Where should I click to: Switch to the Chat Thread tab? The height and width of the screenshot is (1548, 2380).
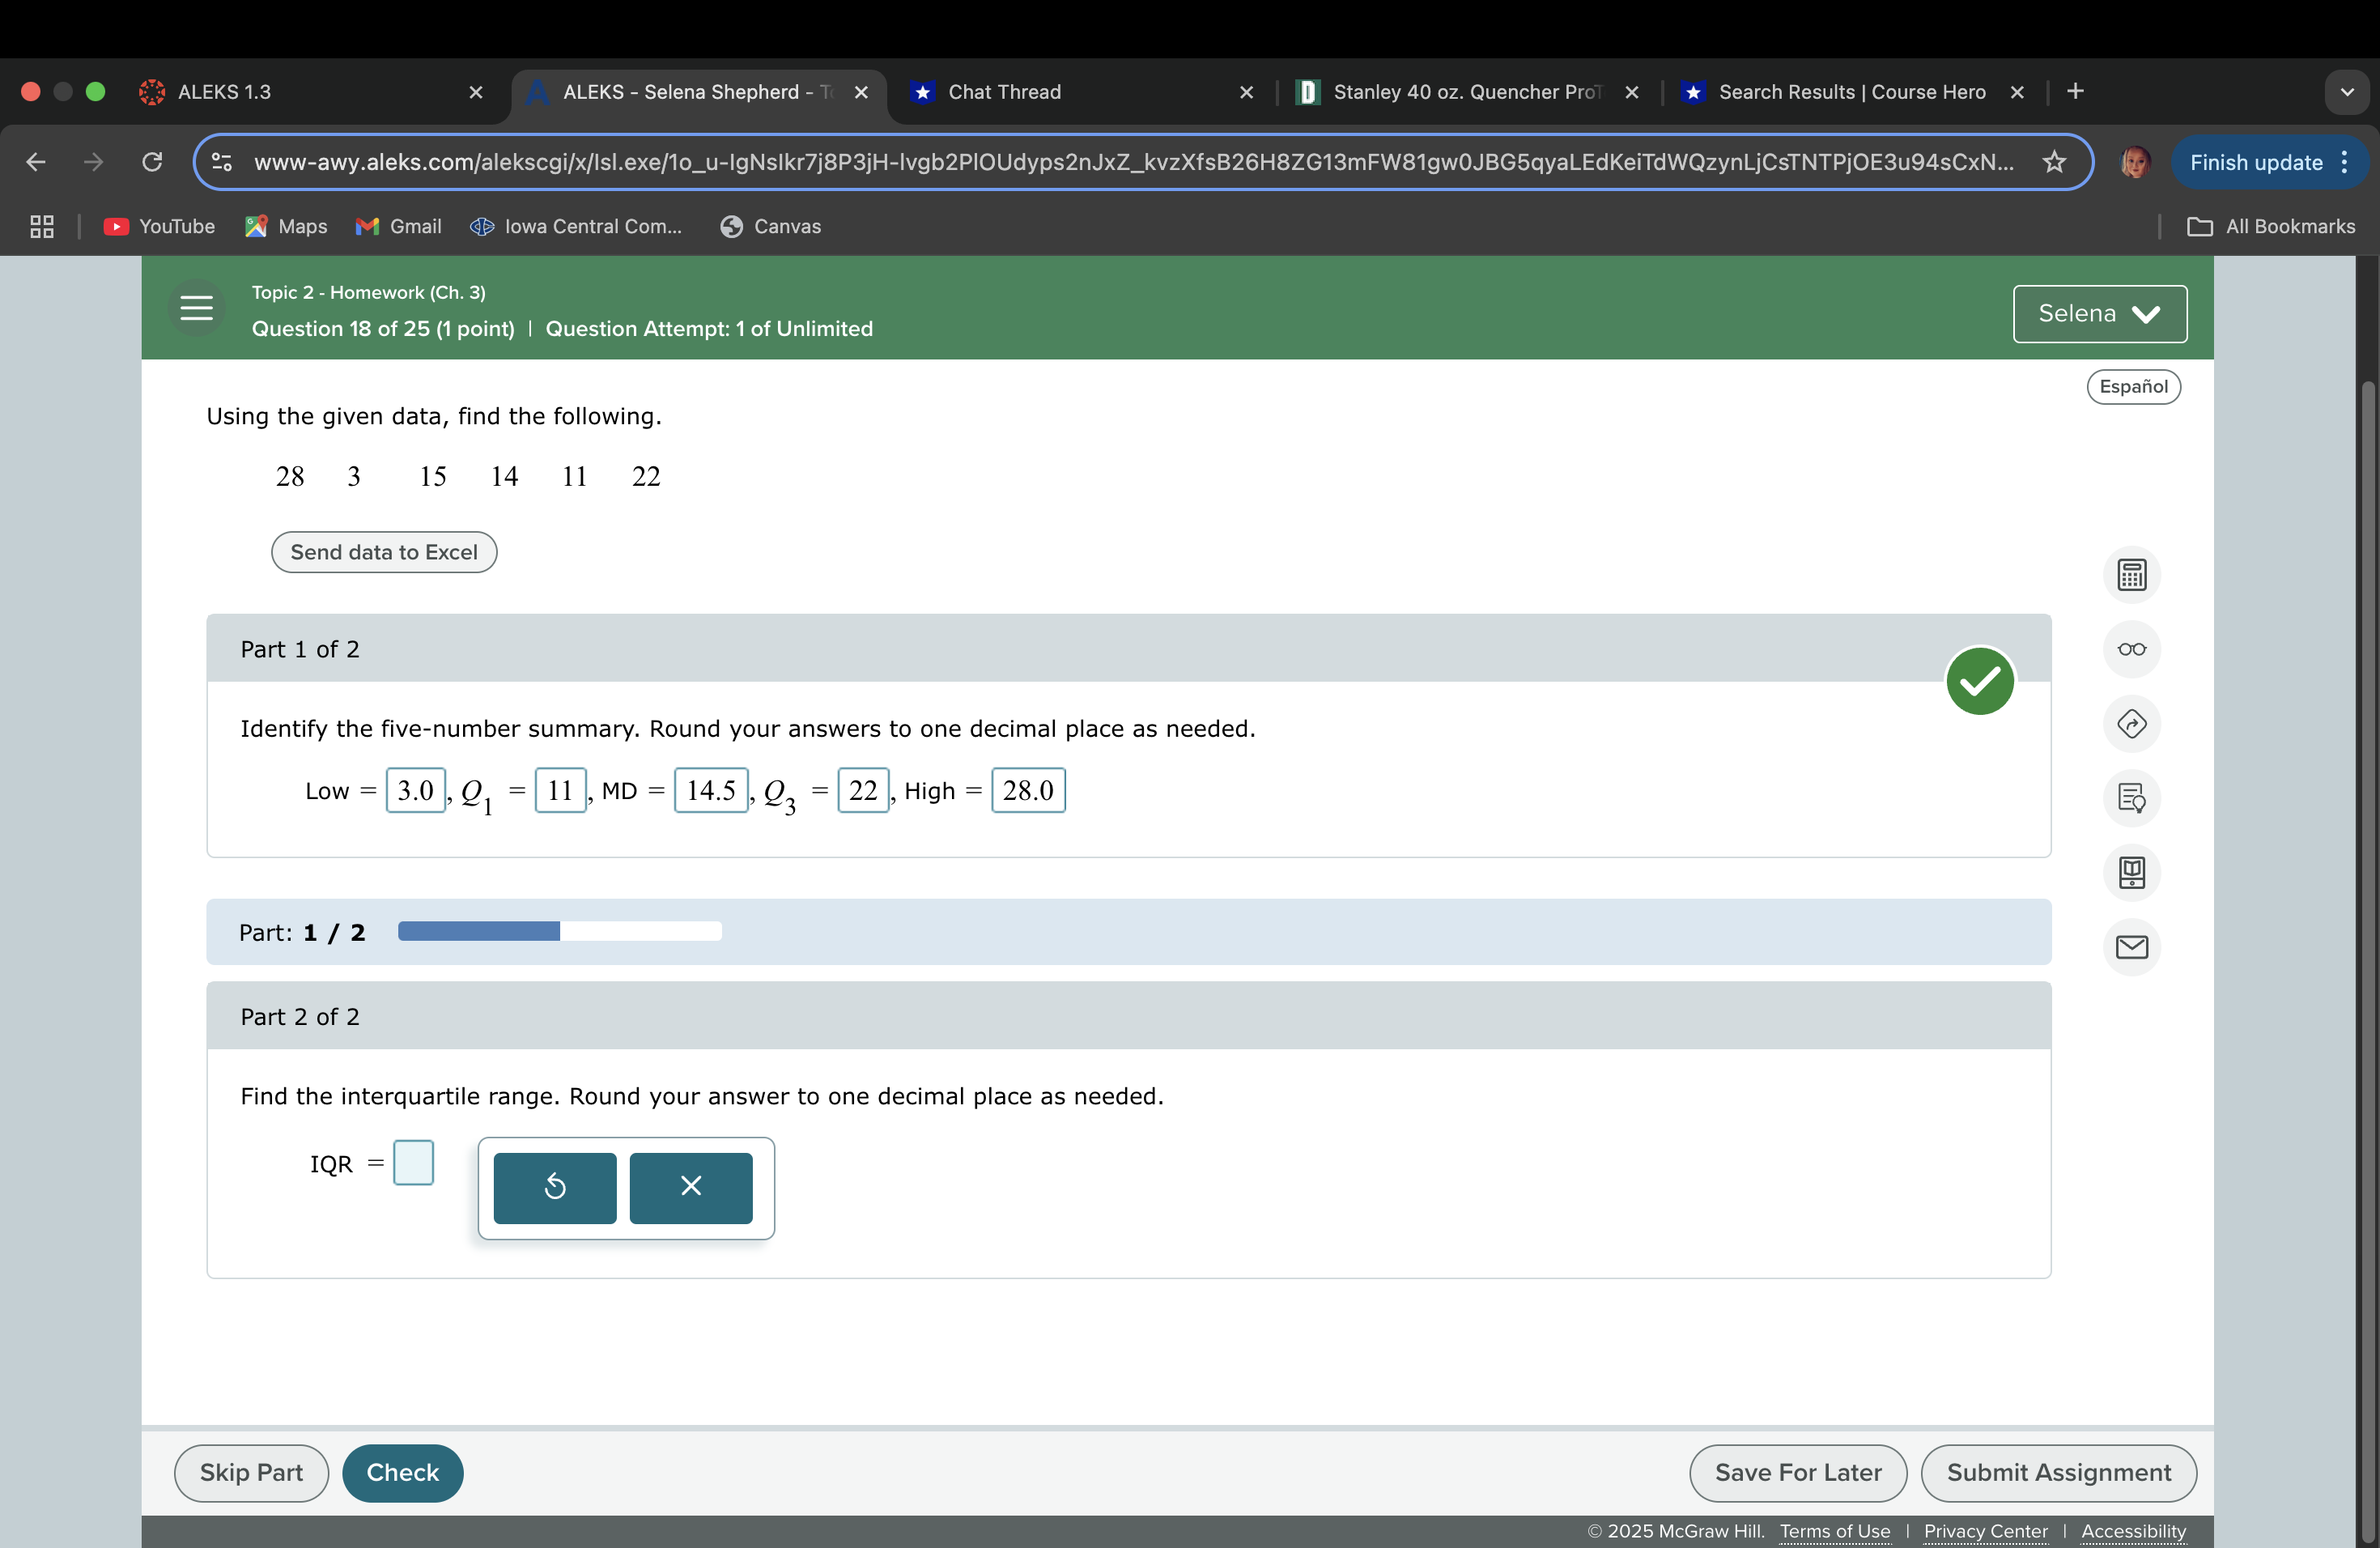[x=1004, y=92]
